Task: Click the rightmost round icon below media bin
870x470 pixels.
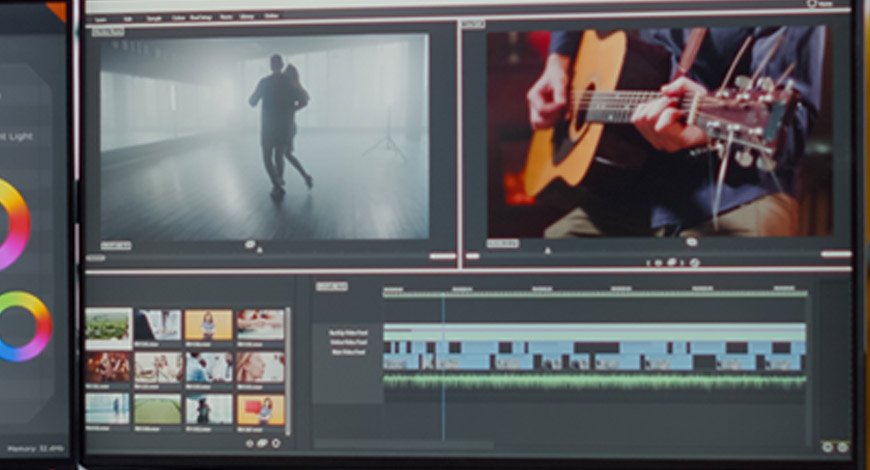Action: point(276,443)
